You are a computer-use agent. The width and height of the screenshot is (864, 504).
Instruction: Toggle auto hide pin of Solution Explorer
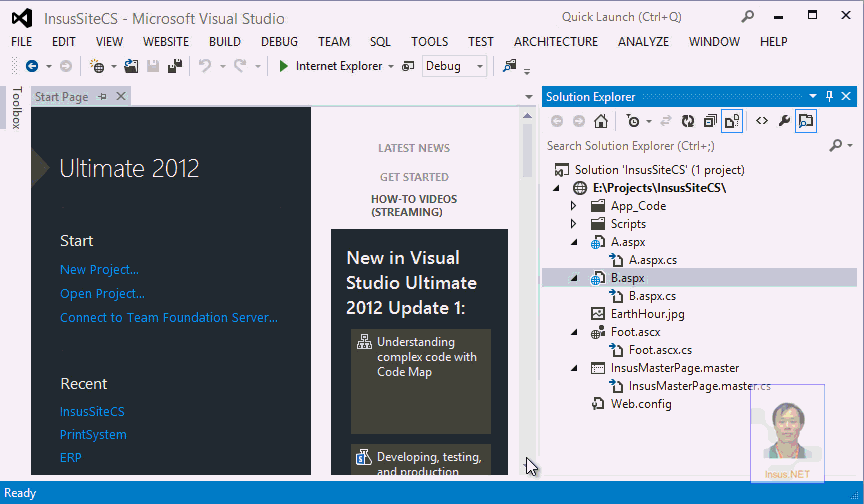829,96
